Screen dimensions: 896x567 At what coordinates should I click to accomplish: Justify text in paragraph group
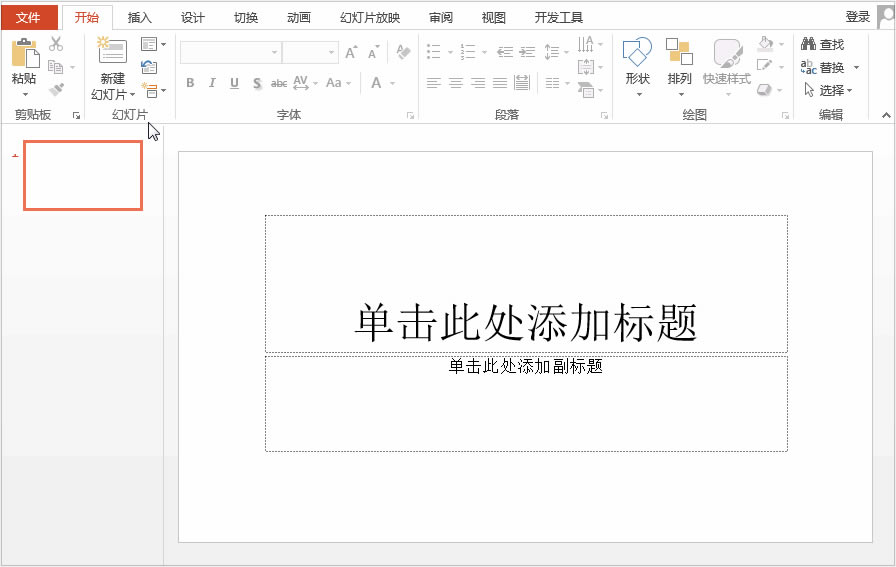click(500, 83)
